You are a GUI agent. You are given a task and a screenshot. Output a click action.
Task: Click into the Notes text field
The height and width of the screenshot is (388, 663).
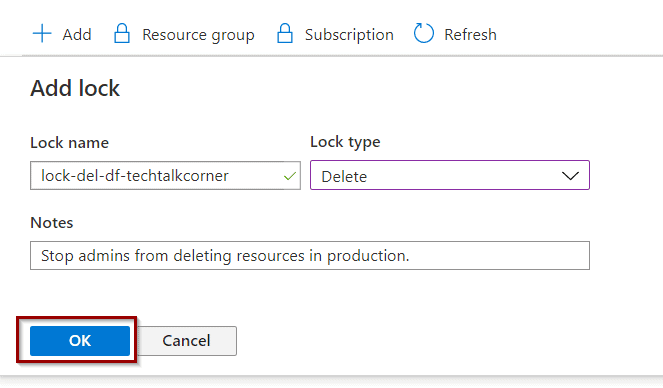click(x=310, y=256)
